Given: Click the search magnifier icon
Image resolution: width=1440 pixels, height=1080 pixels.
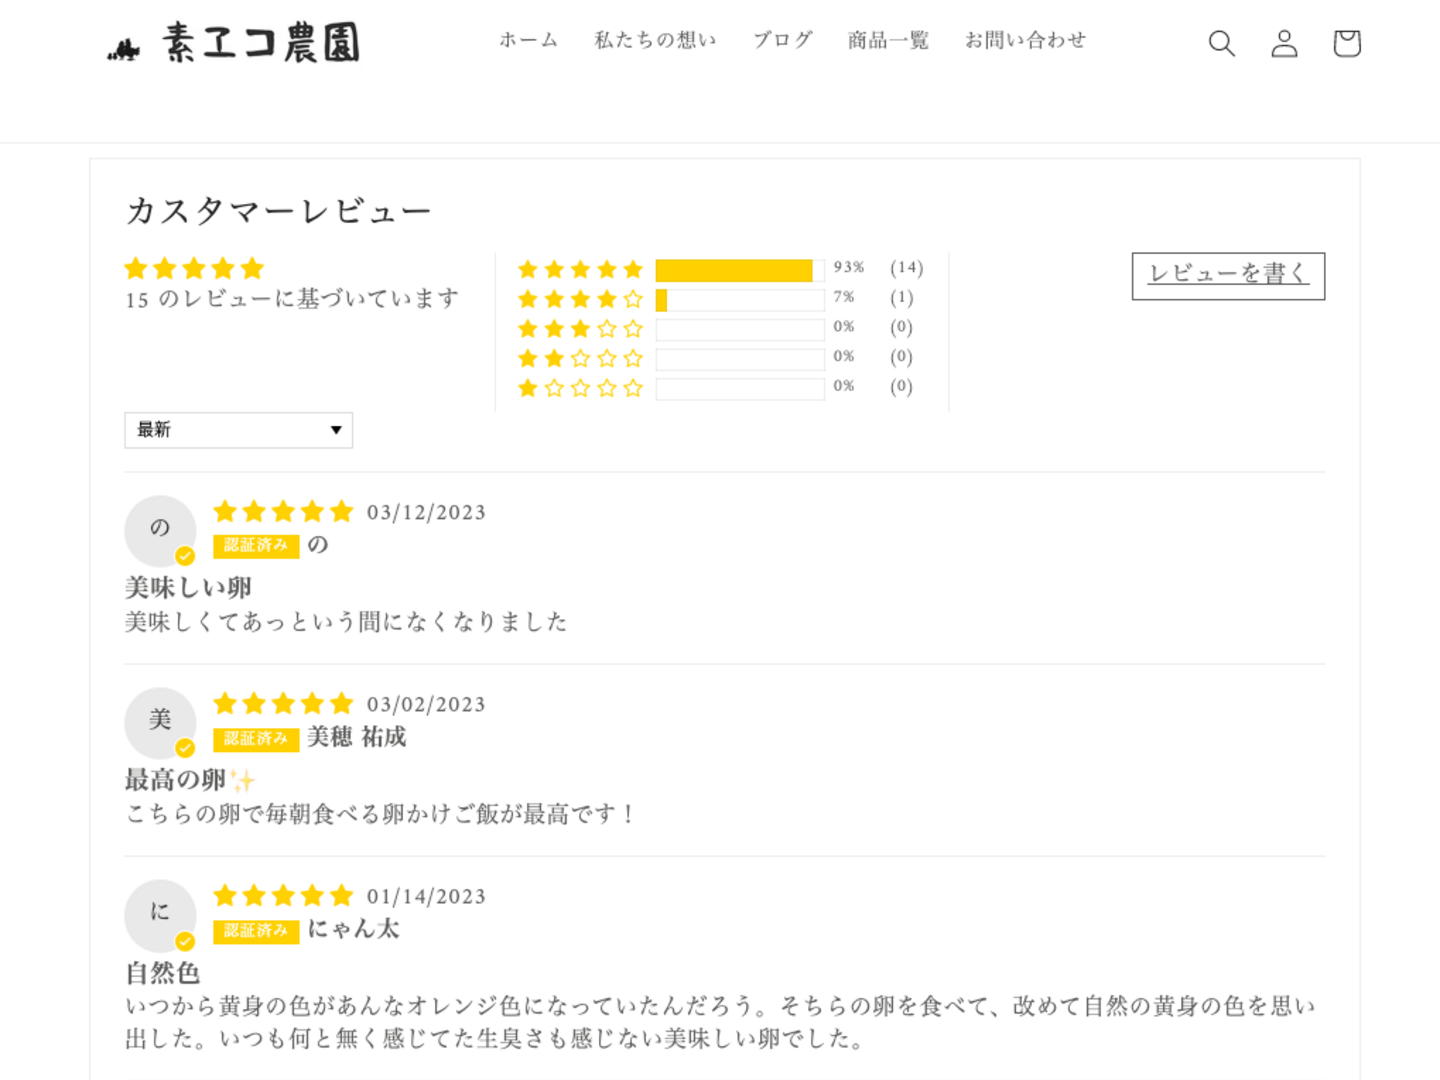Looking at the screenshot, I should (x=1221, y=43).
